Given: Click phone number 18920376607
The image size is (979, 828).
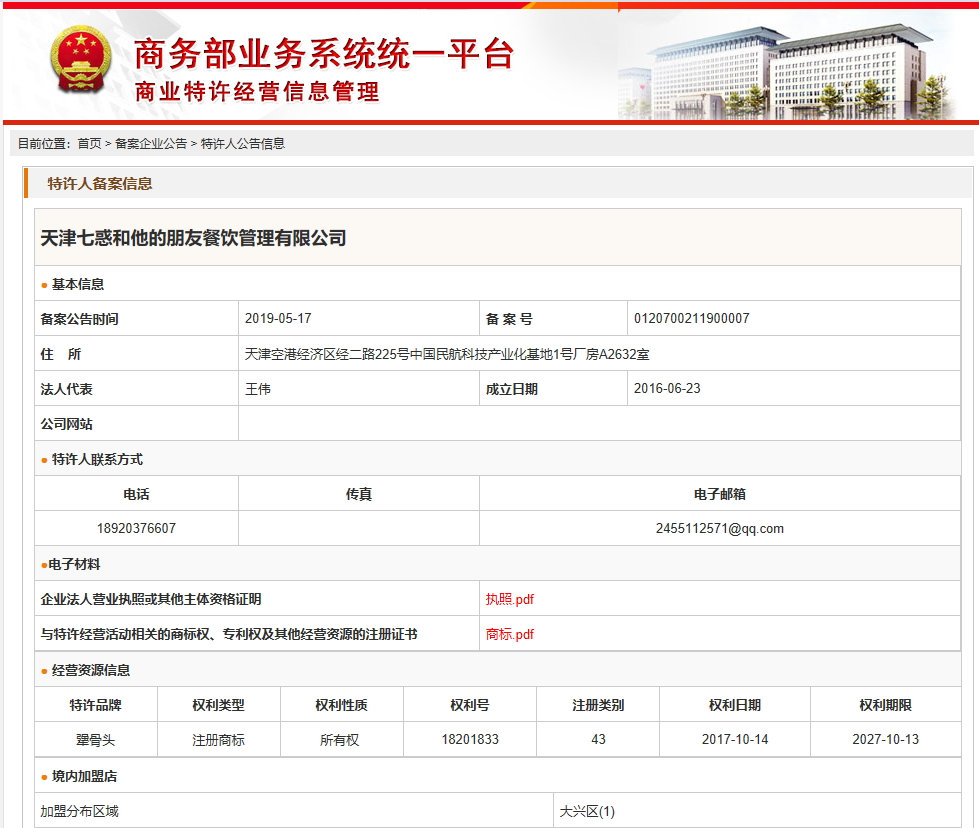Looking at the screenshot, I should point(136,528).
